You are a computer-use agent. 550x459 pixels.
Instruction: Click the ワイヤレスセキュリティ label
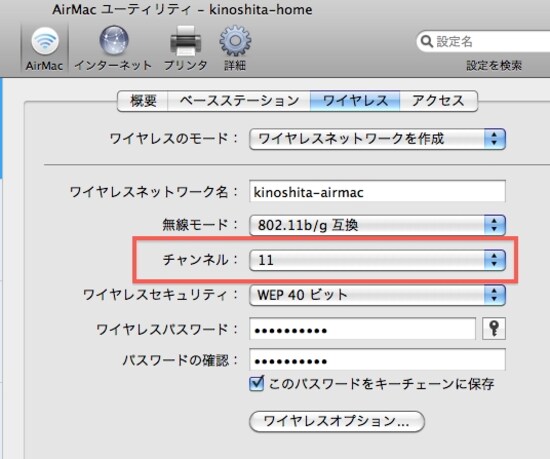(x=160, y=295)
